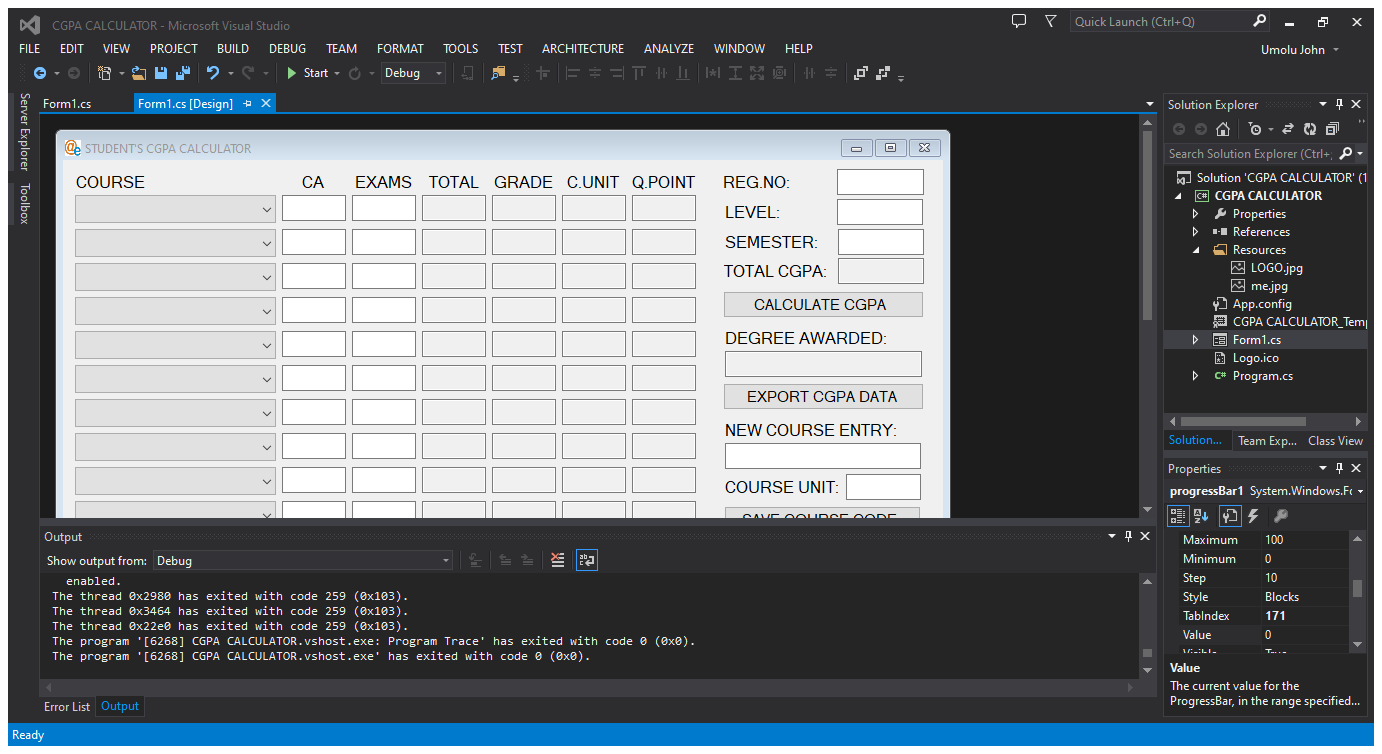This screenshot has height=754, width=1382.
Task: Click the EXPORT CGPA DATA button
Action: 823,397
